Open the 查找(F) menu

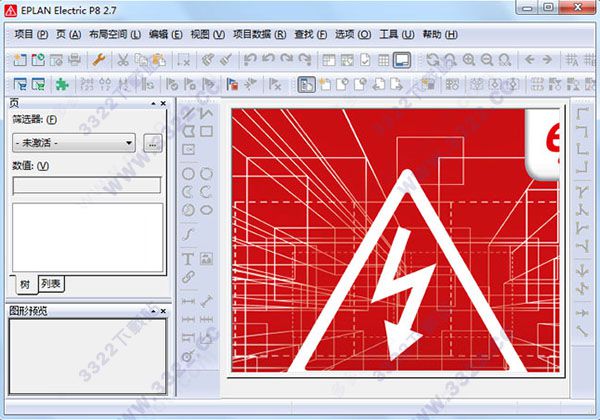pos(310,34)
